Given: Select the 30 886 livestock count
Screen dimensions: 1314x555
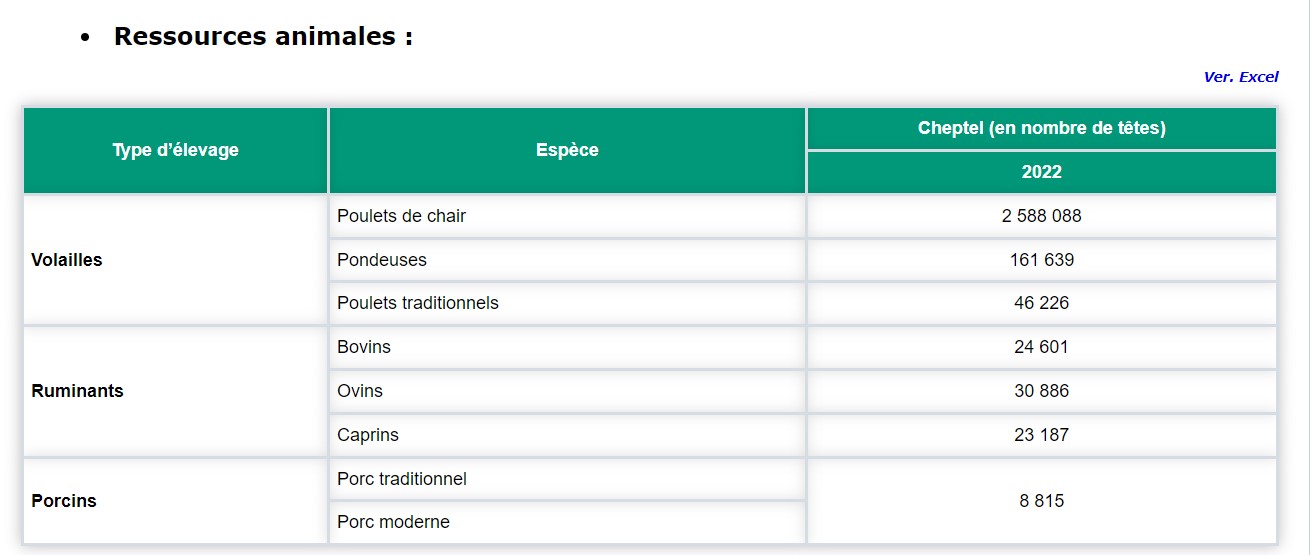Looking at the screenshot, I should click(1041, 391).
